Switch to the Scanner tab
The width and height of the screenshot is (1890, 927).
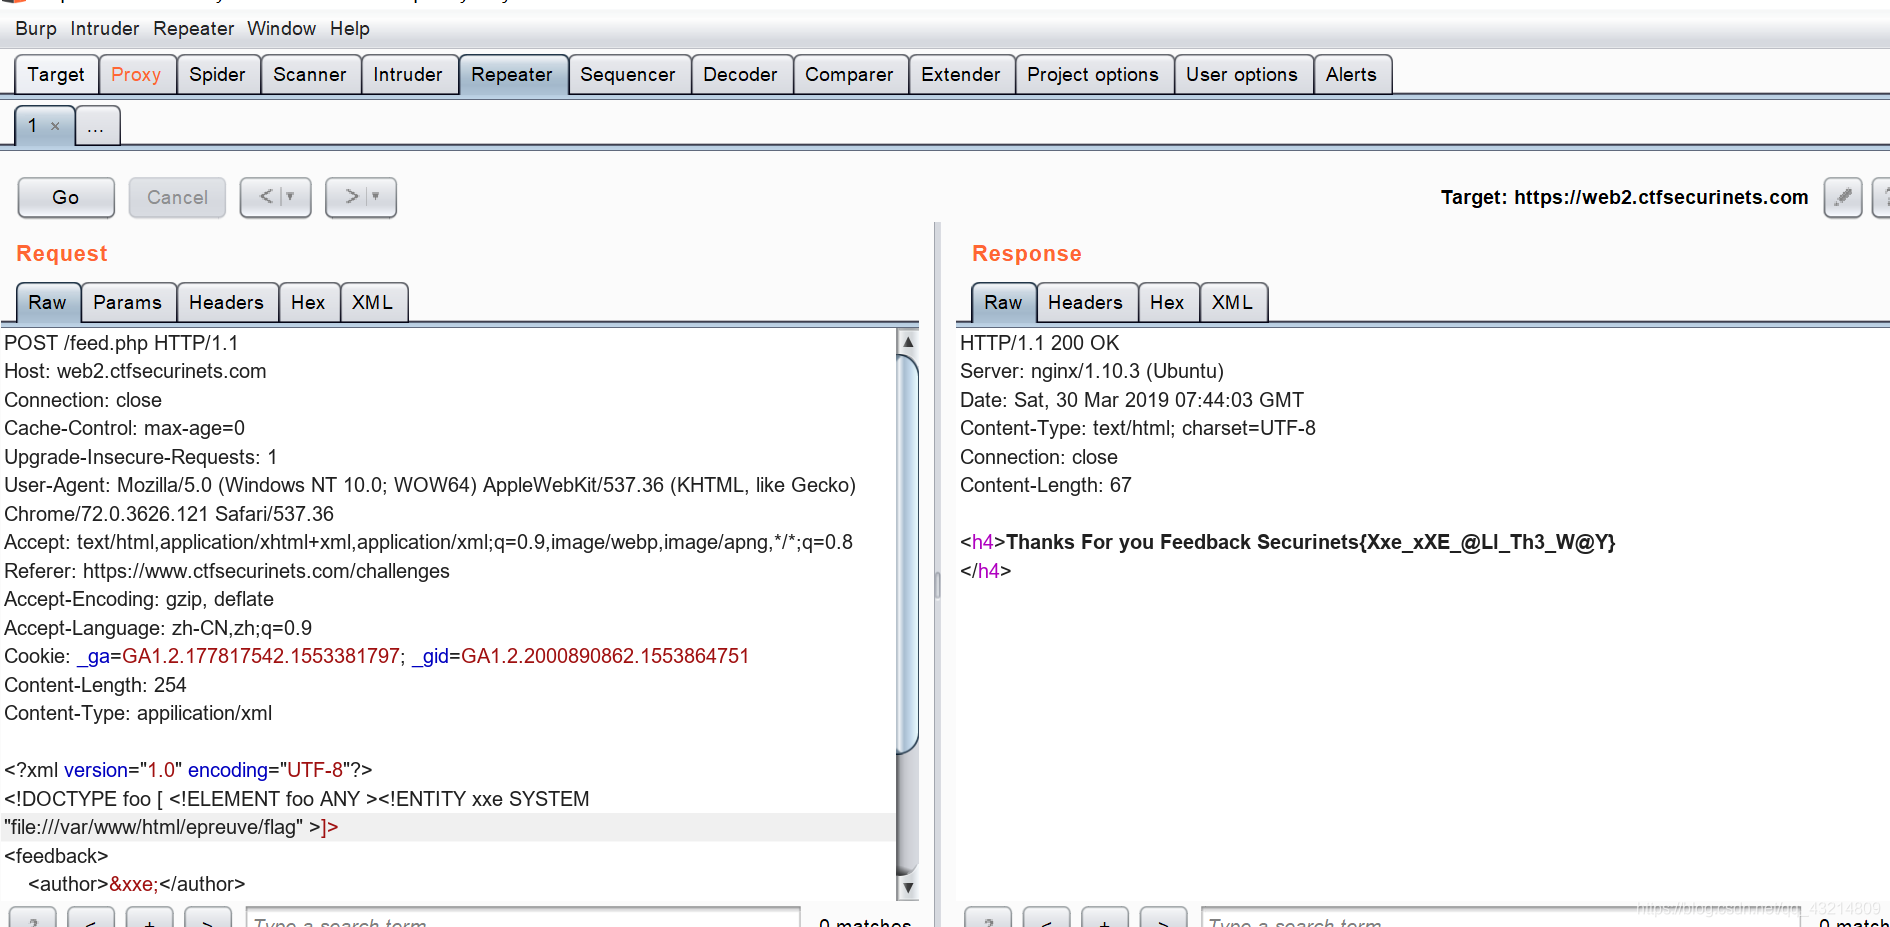point(310,75)
